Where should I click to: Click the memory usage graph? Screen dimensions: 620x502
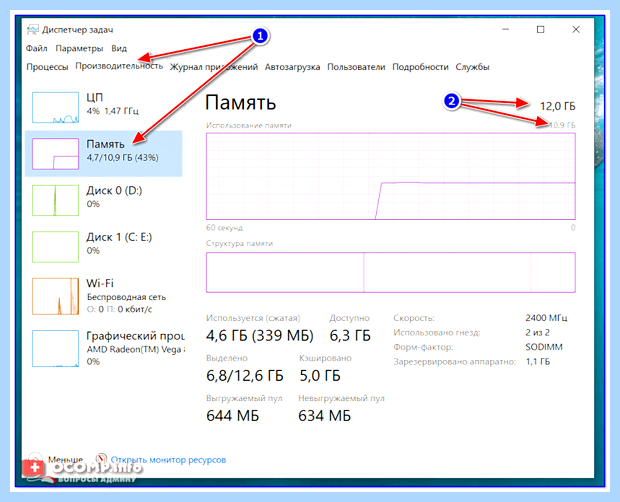click(391, 176)
